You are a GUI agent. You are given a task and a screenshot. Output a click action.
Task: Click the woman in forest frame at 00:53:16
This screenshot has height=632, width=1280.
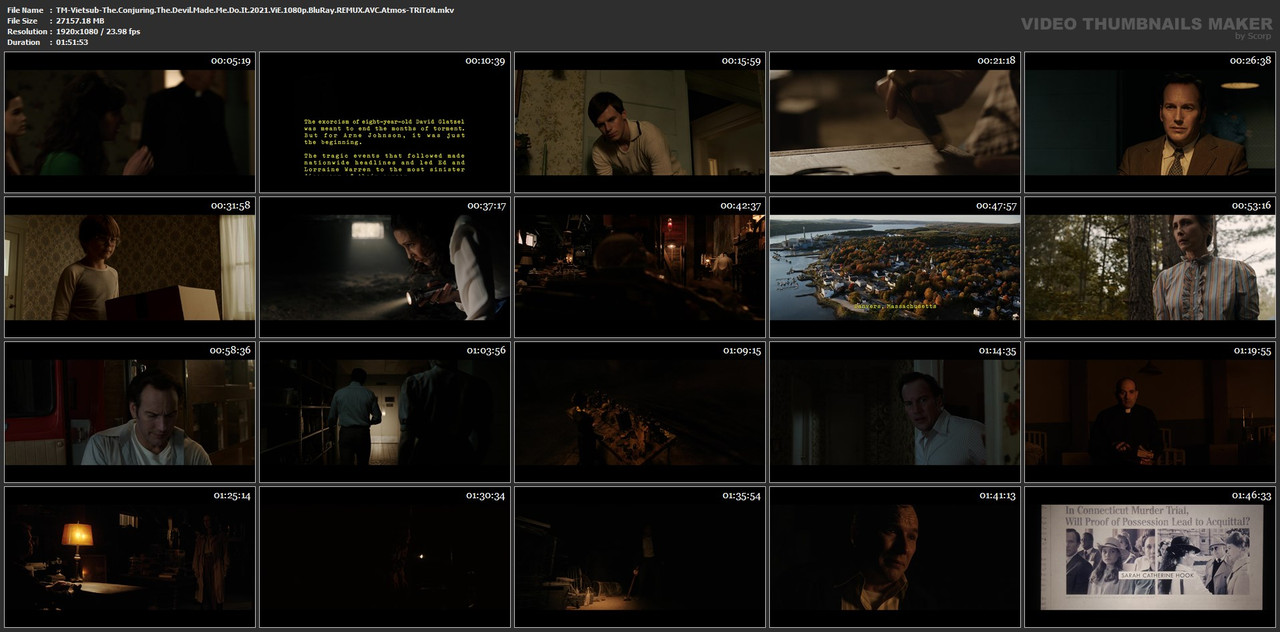coord(1150,267)
